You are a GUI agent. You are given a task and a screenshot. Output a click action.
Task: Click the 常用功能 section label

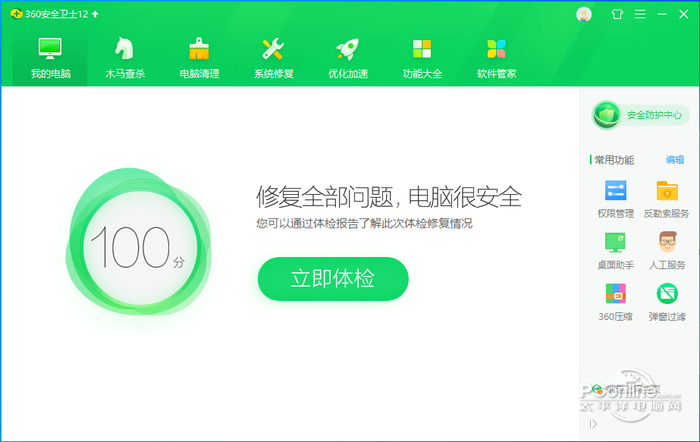(x=614, y=160)
